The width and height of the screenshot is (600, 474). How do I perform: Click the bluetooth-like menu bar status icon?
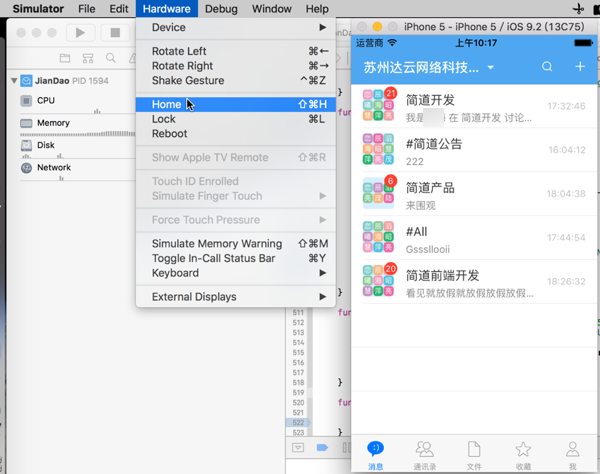(x=579, y=9)
